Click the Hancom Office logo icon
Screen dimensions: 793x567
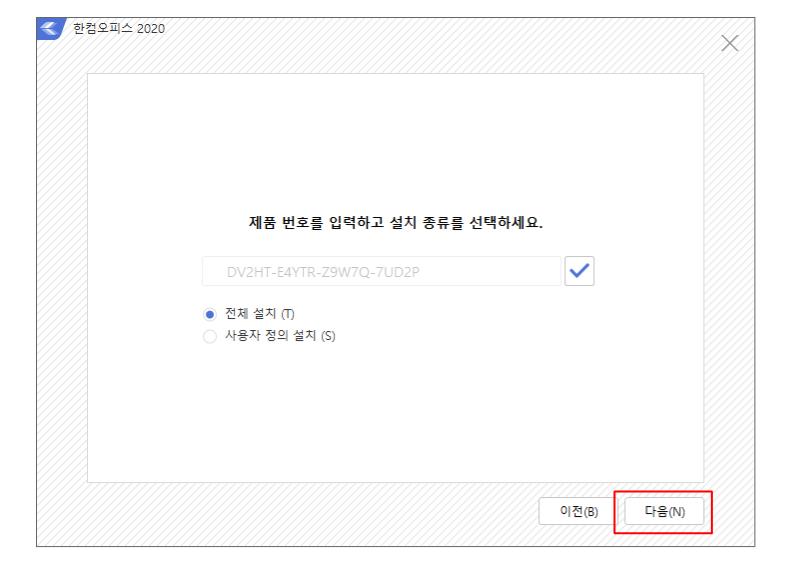[51, 28]
